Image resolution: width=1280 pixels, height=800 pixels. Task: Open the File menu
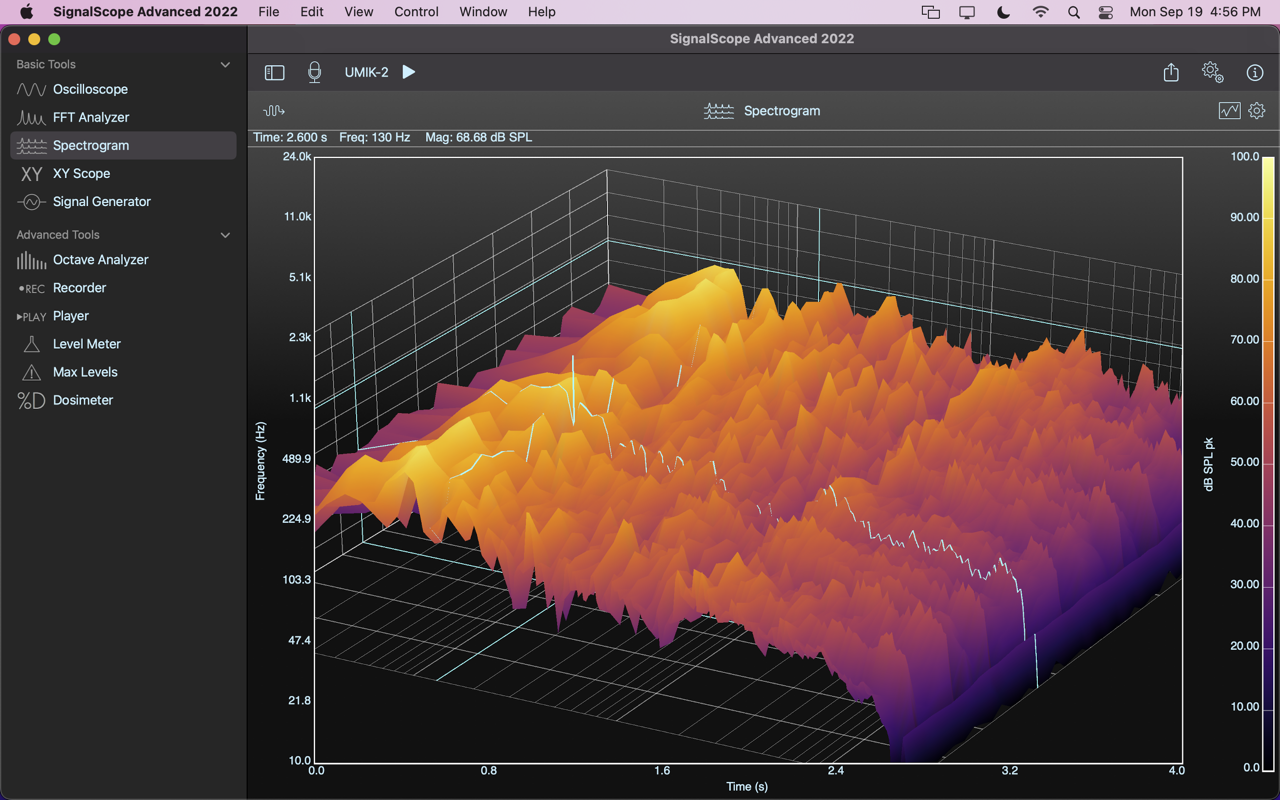pyautogui.click(x=269, y=12)
